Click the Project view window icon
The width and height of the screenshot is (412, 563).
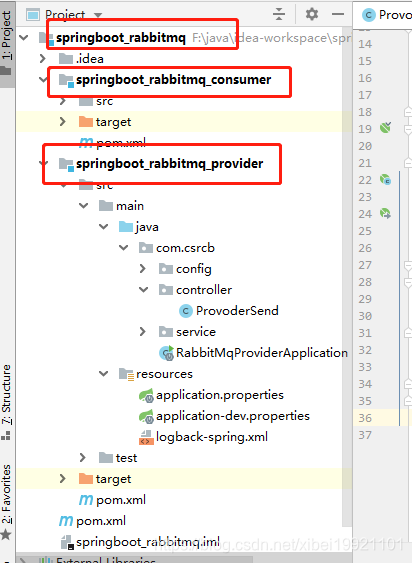pyautogui.click(x=33, y=15)
